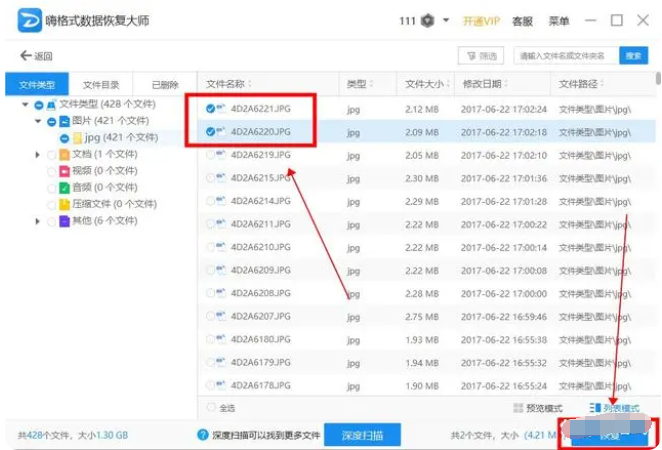Click the 4D2A6207.JPG image file icon

tap(221, 316)
